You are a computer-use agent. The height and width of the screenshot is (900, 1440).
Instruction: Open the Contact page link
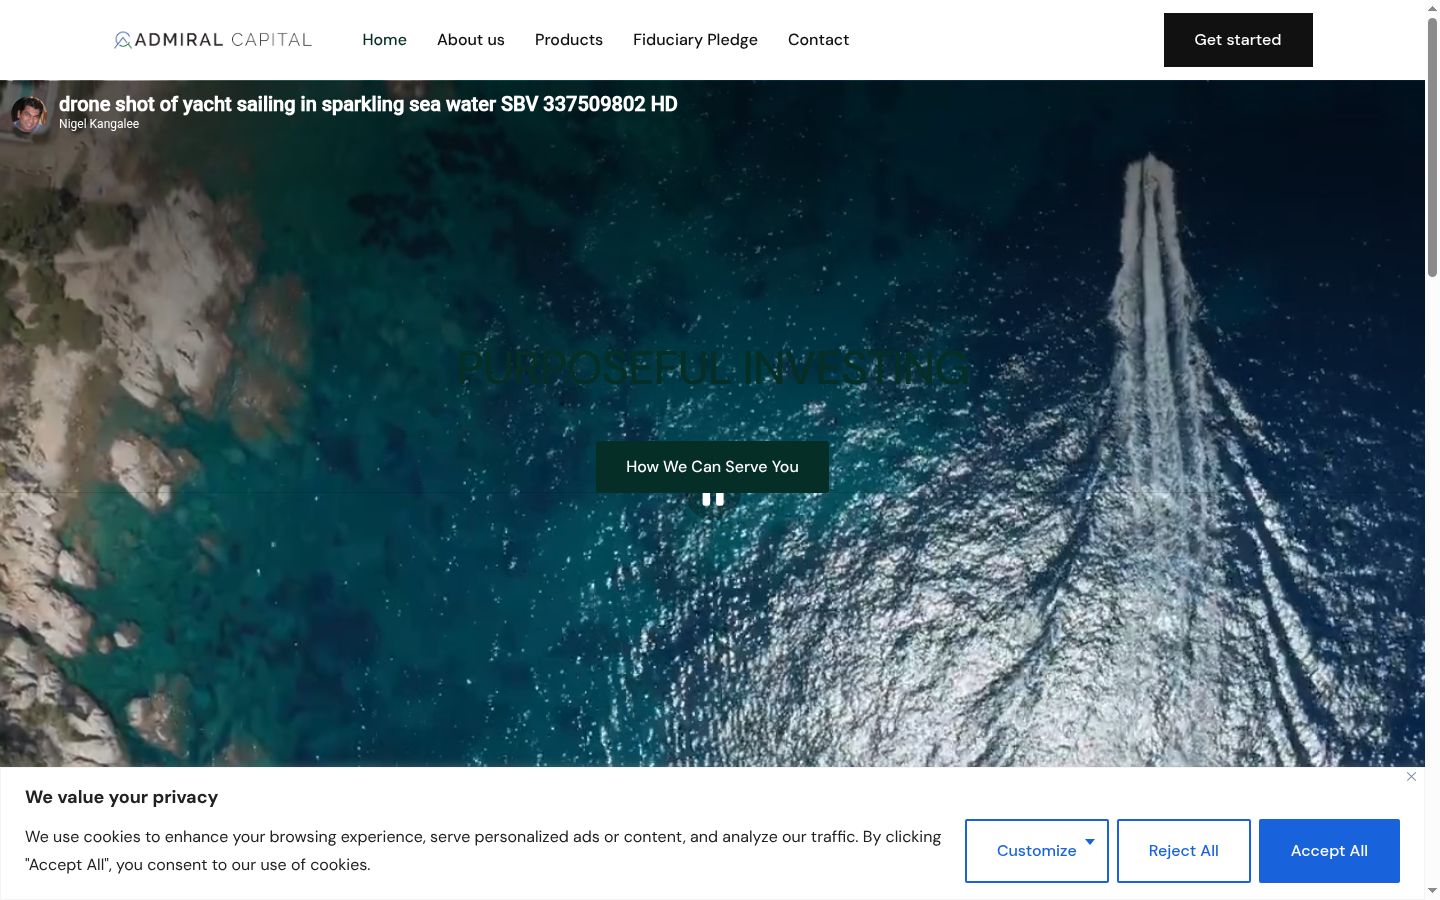[818, 40]
